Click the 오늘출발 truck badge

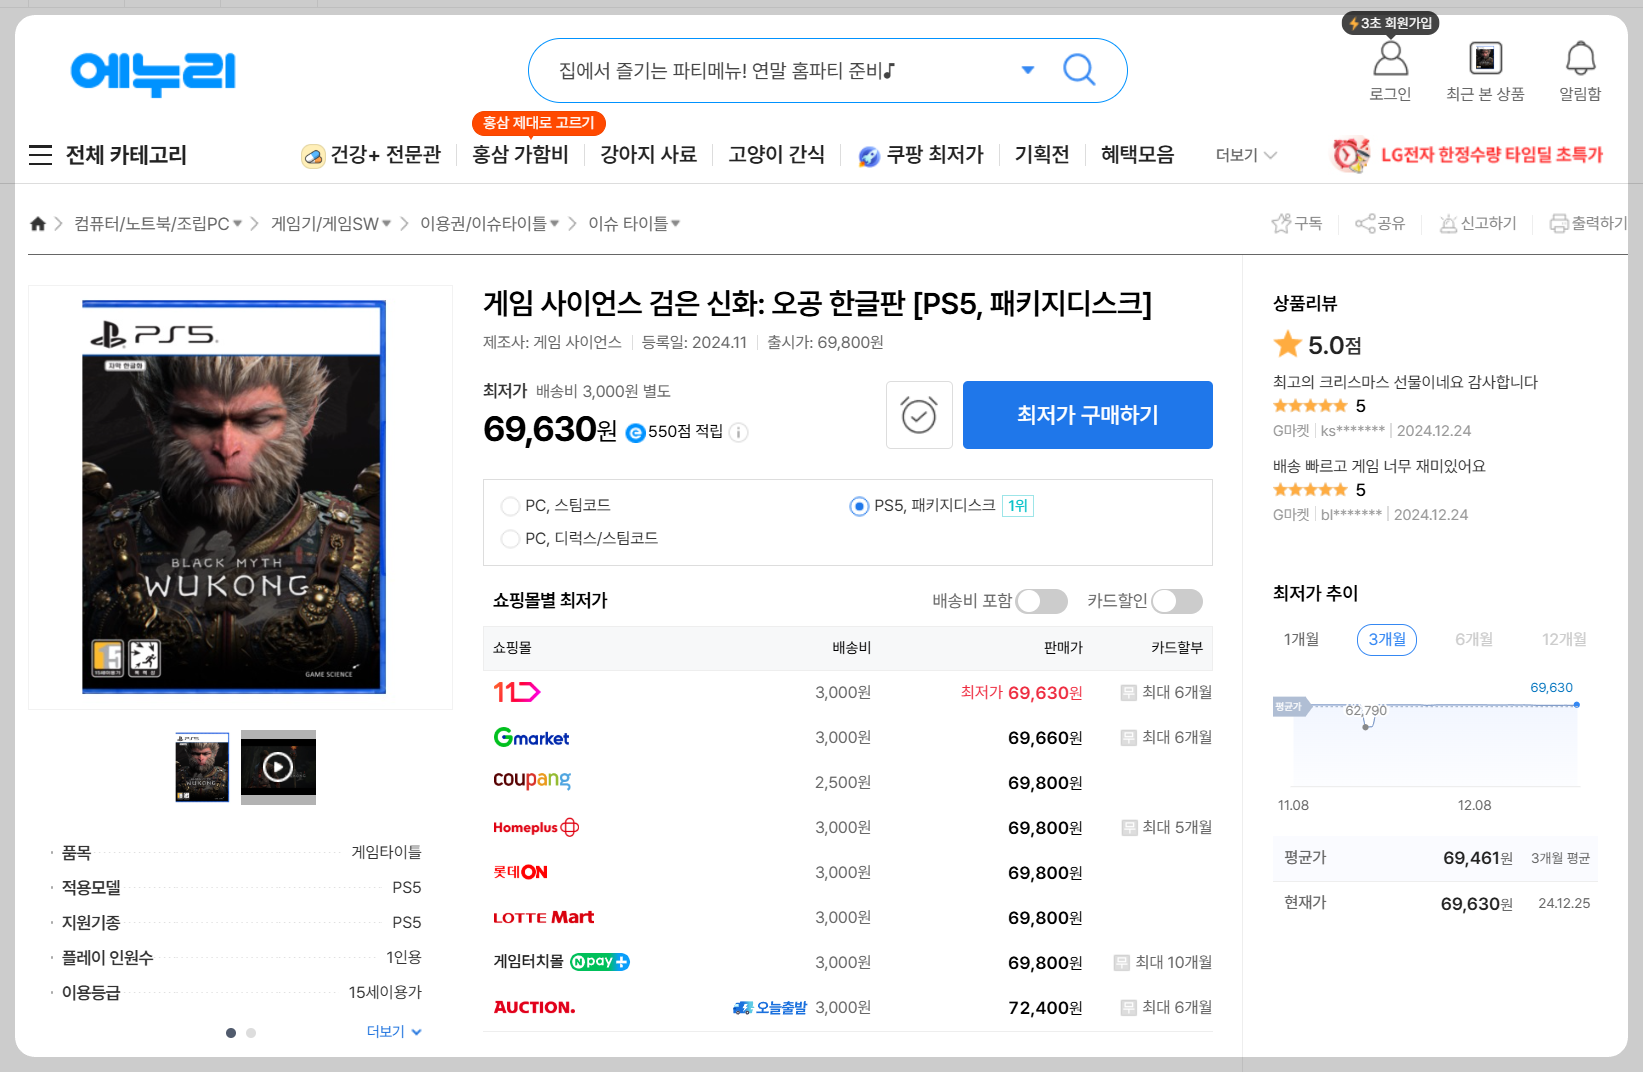[770, 1008]
